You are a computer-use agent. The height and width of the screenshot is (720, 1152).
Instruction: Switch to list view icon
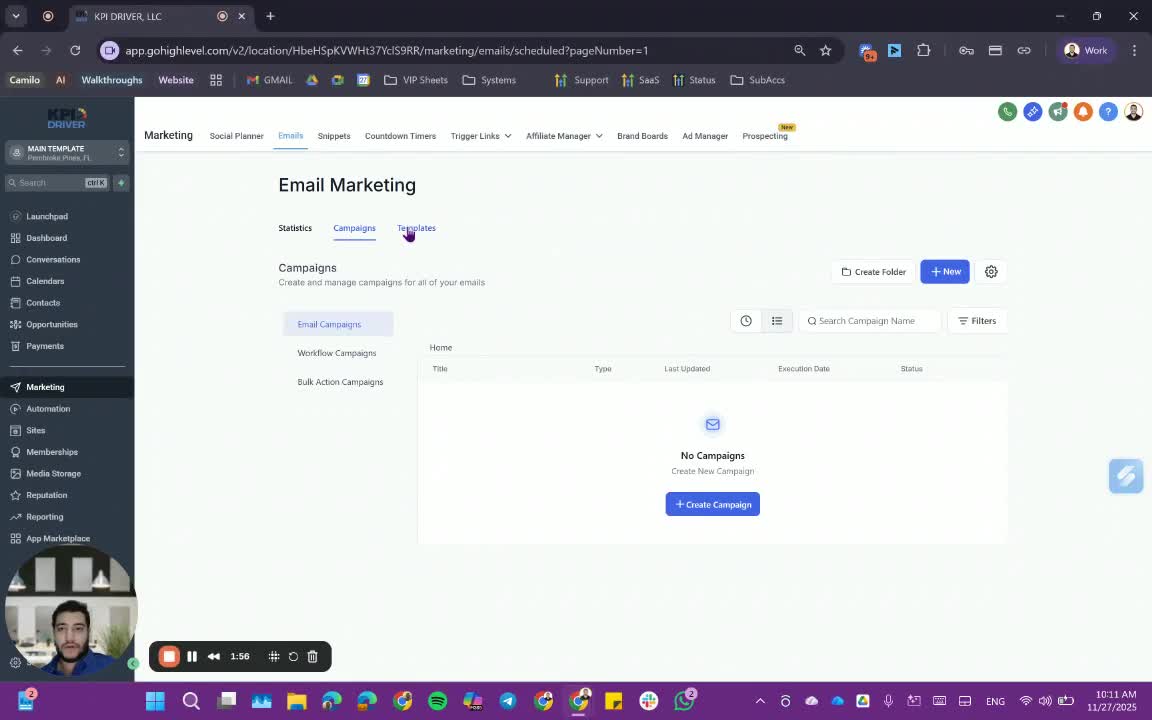point(777,321)
